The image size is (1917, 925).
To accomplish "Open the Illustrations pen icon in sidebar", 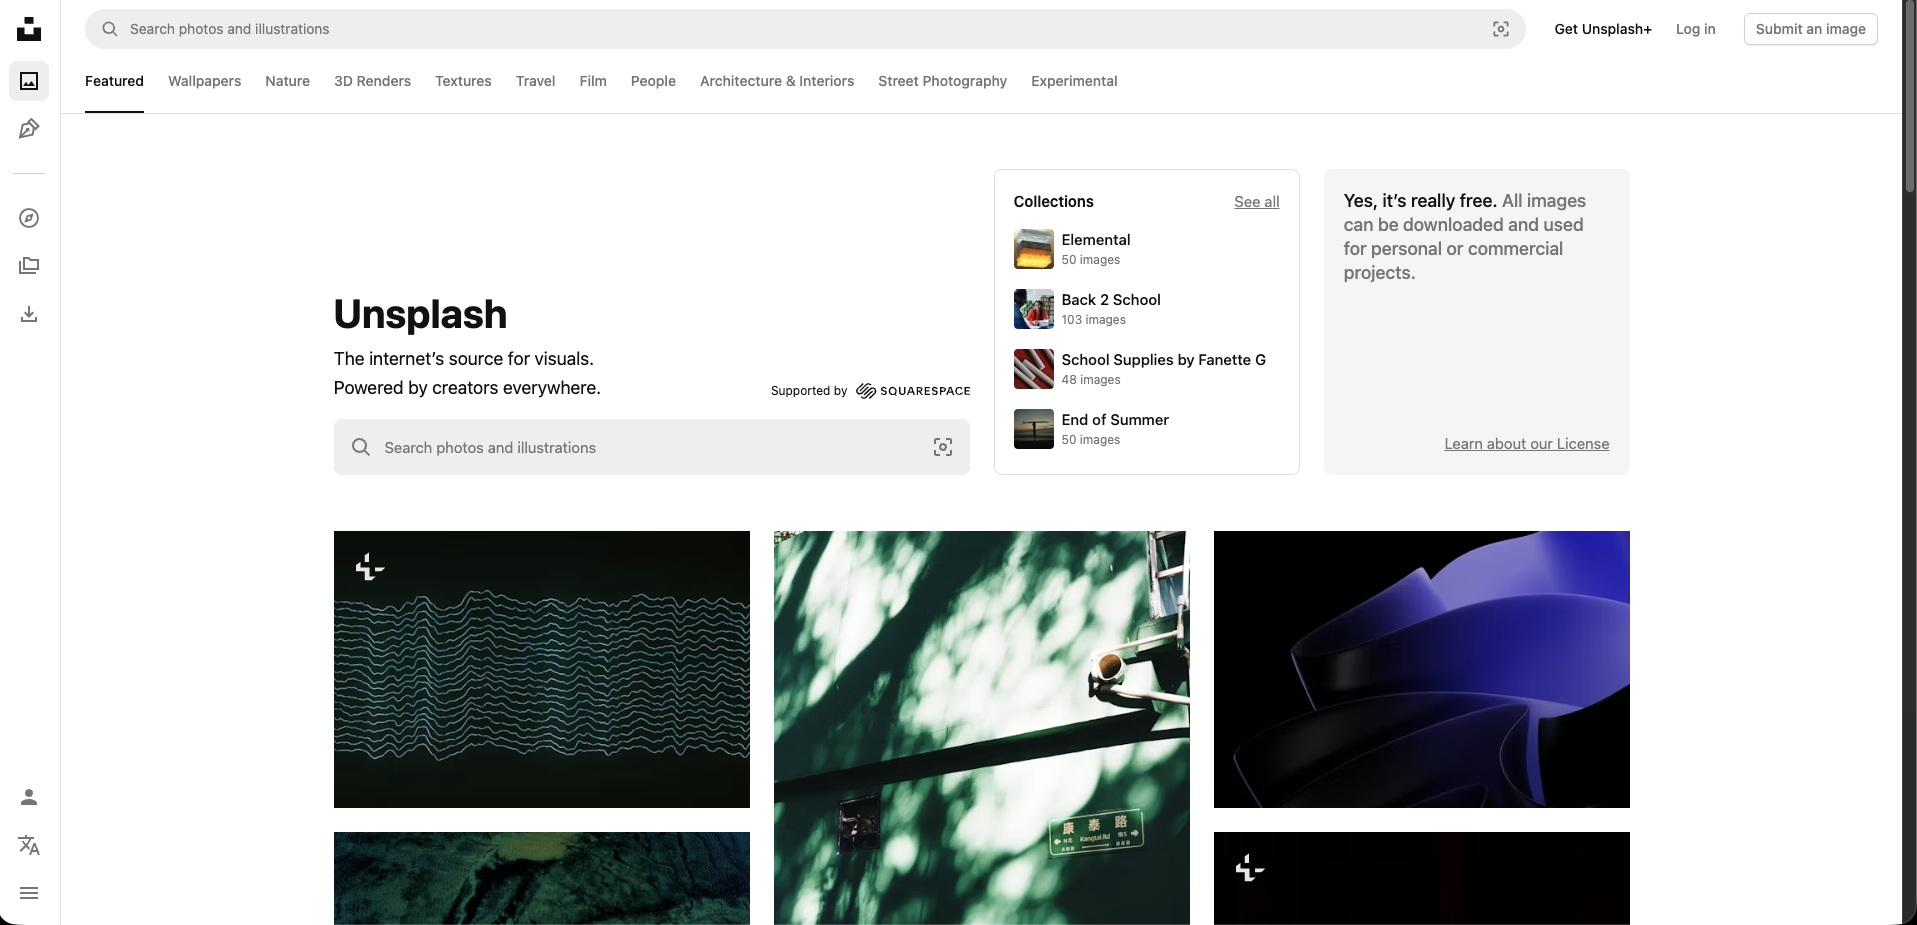I will (29, 129).
